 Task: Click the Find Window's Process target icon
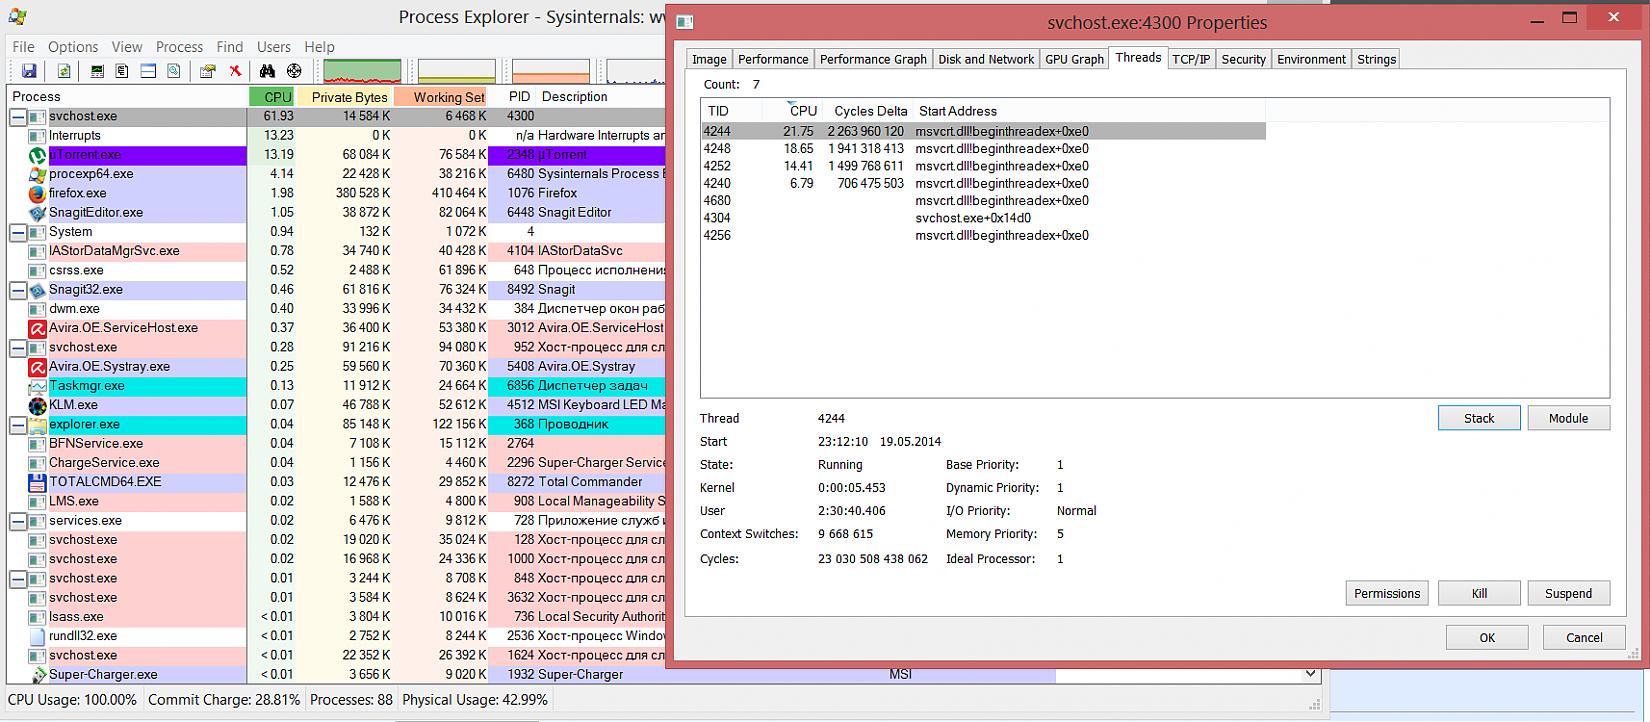(x=294, y=71)
